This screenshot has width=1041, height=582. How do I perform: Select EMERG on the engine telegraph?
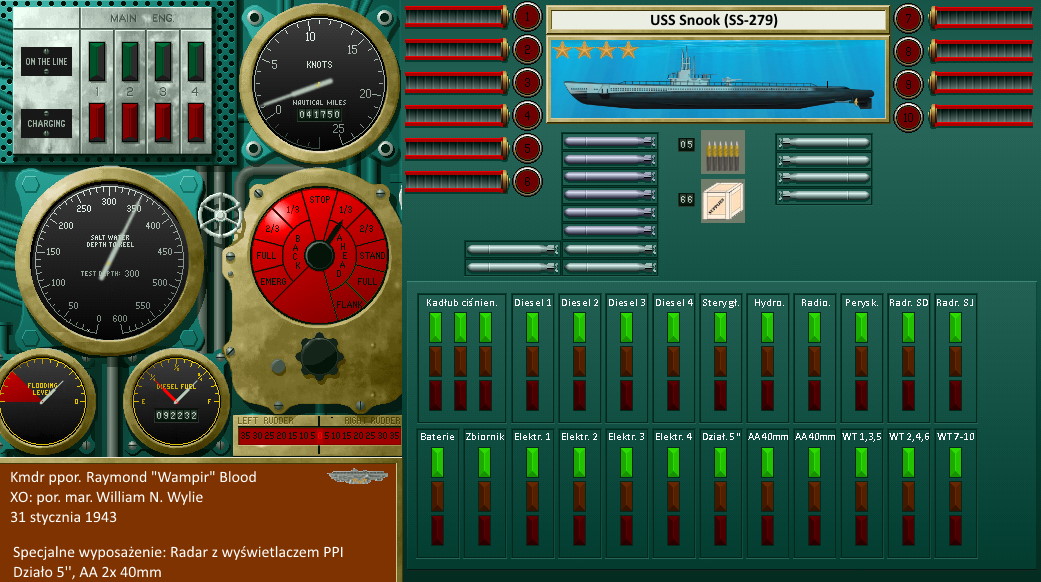pyautogui.click(x=270, y=283)
